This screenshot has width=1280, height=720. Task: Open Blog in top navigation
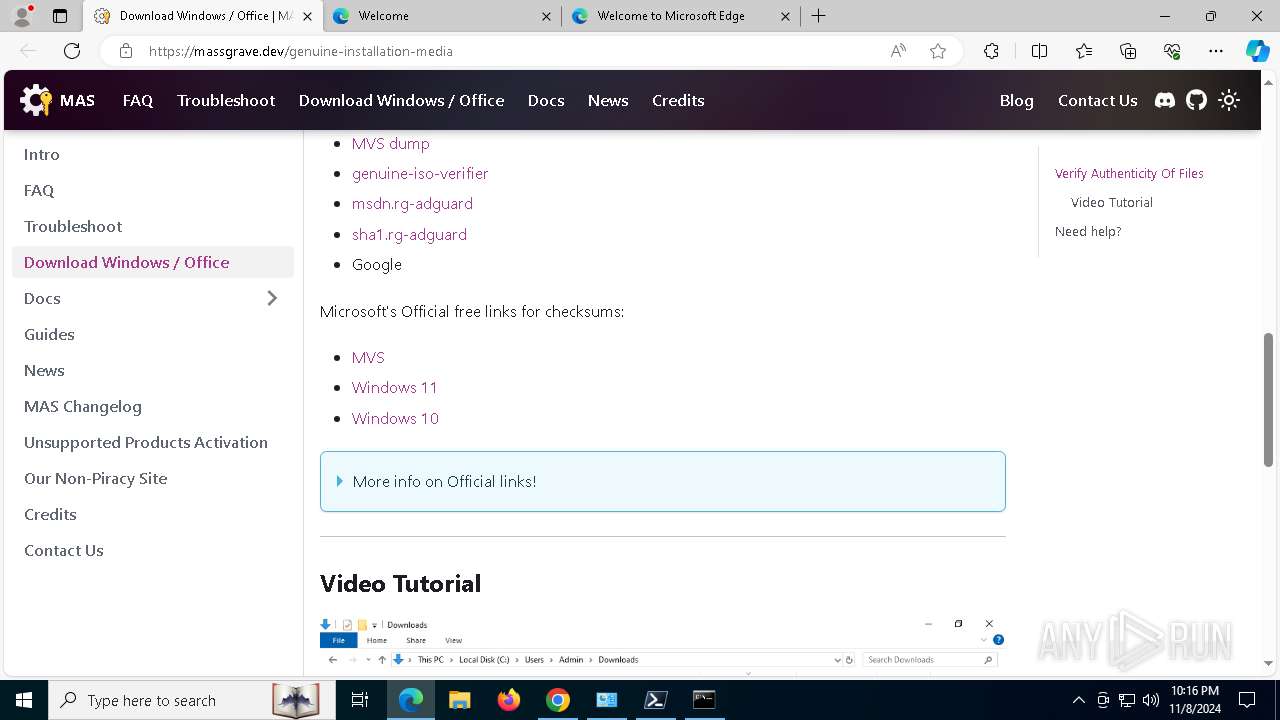pos(1016,100)
